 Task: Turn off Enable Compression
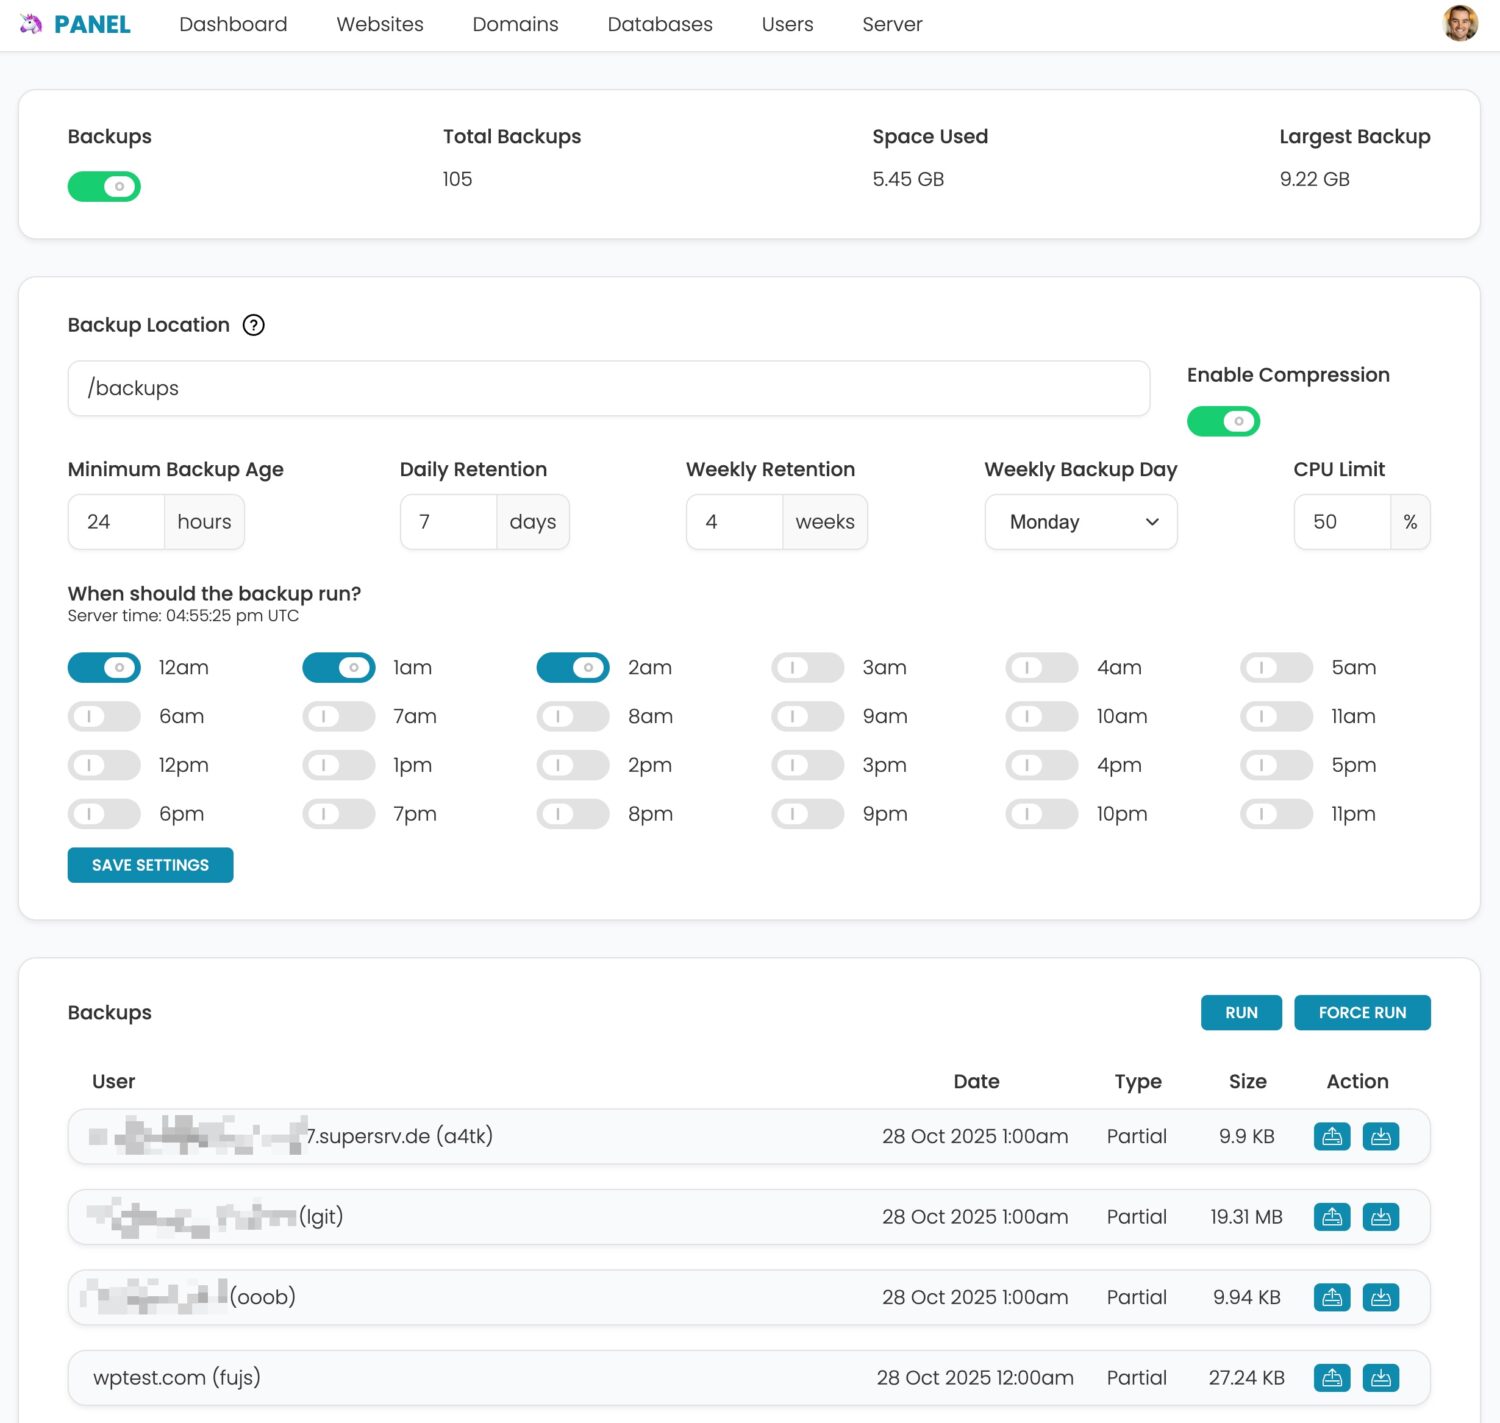click(x=1223, y=421)
